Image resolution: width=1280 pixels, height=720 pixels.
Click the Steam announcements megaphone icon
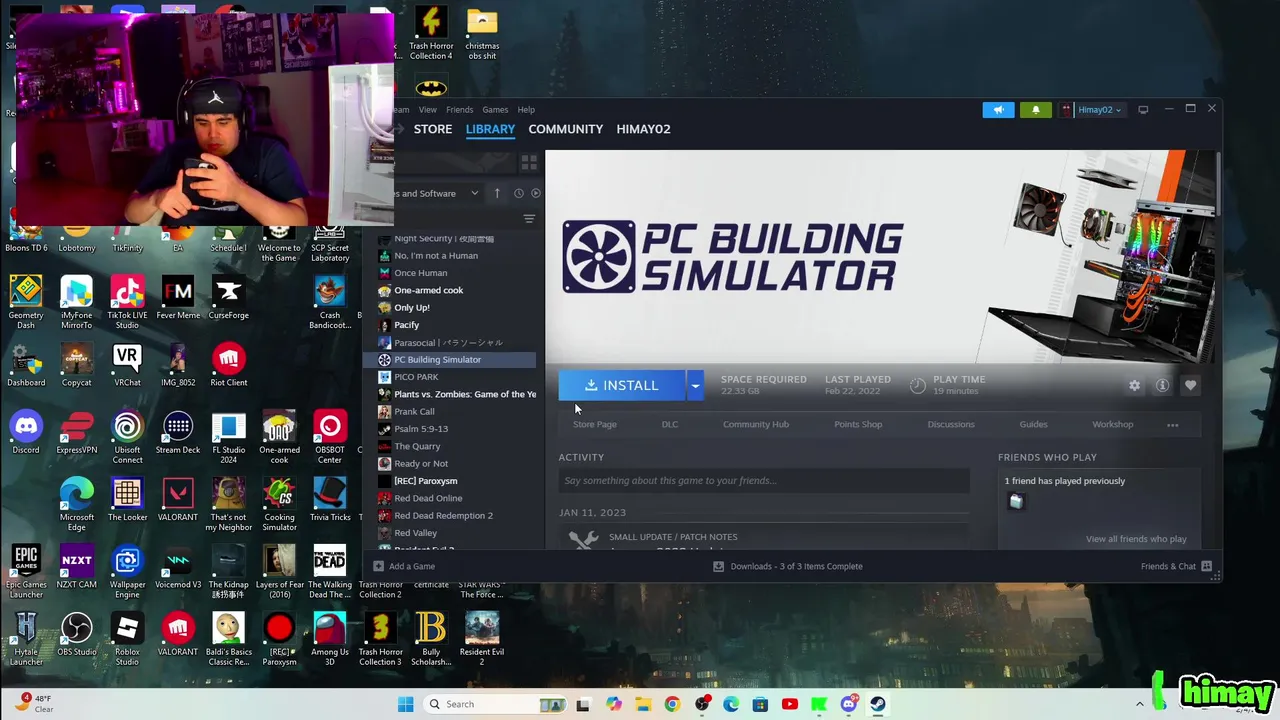[x=998, y=110]
